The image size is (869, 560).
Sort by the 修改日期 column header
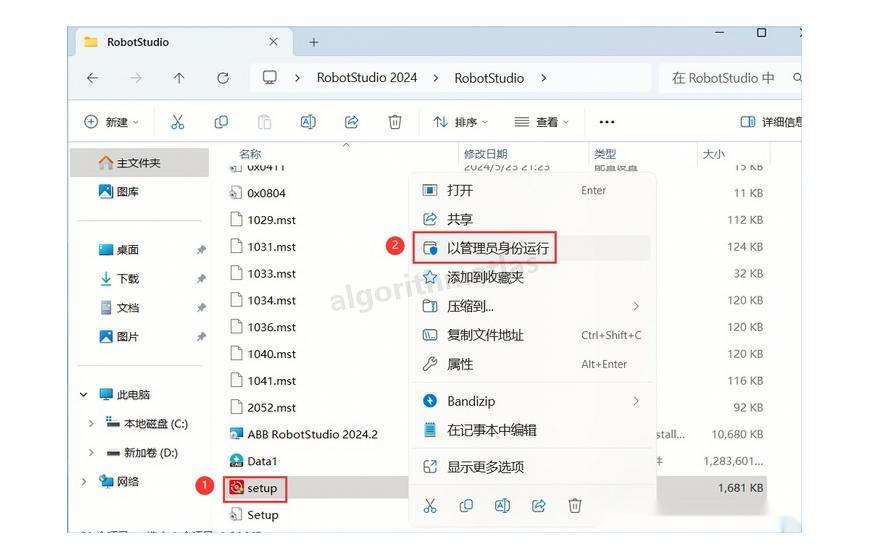click(485, 154)
